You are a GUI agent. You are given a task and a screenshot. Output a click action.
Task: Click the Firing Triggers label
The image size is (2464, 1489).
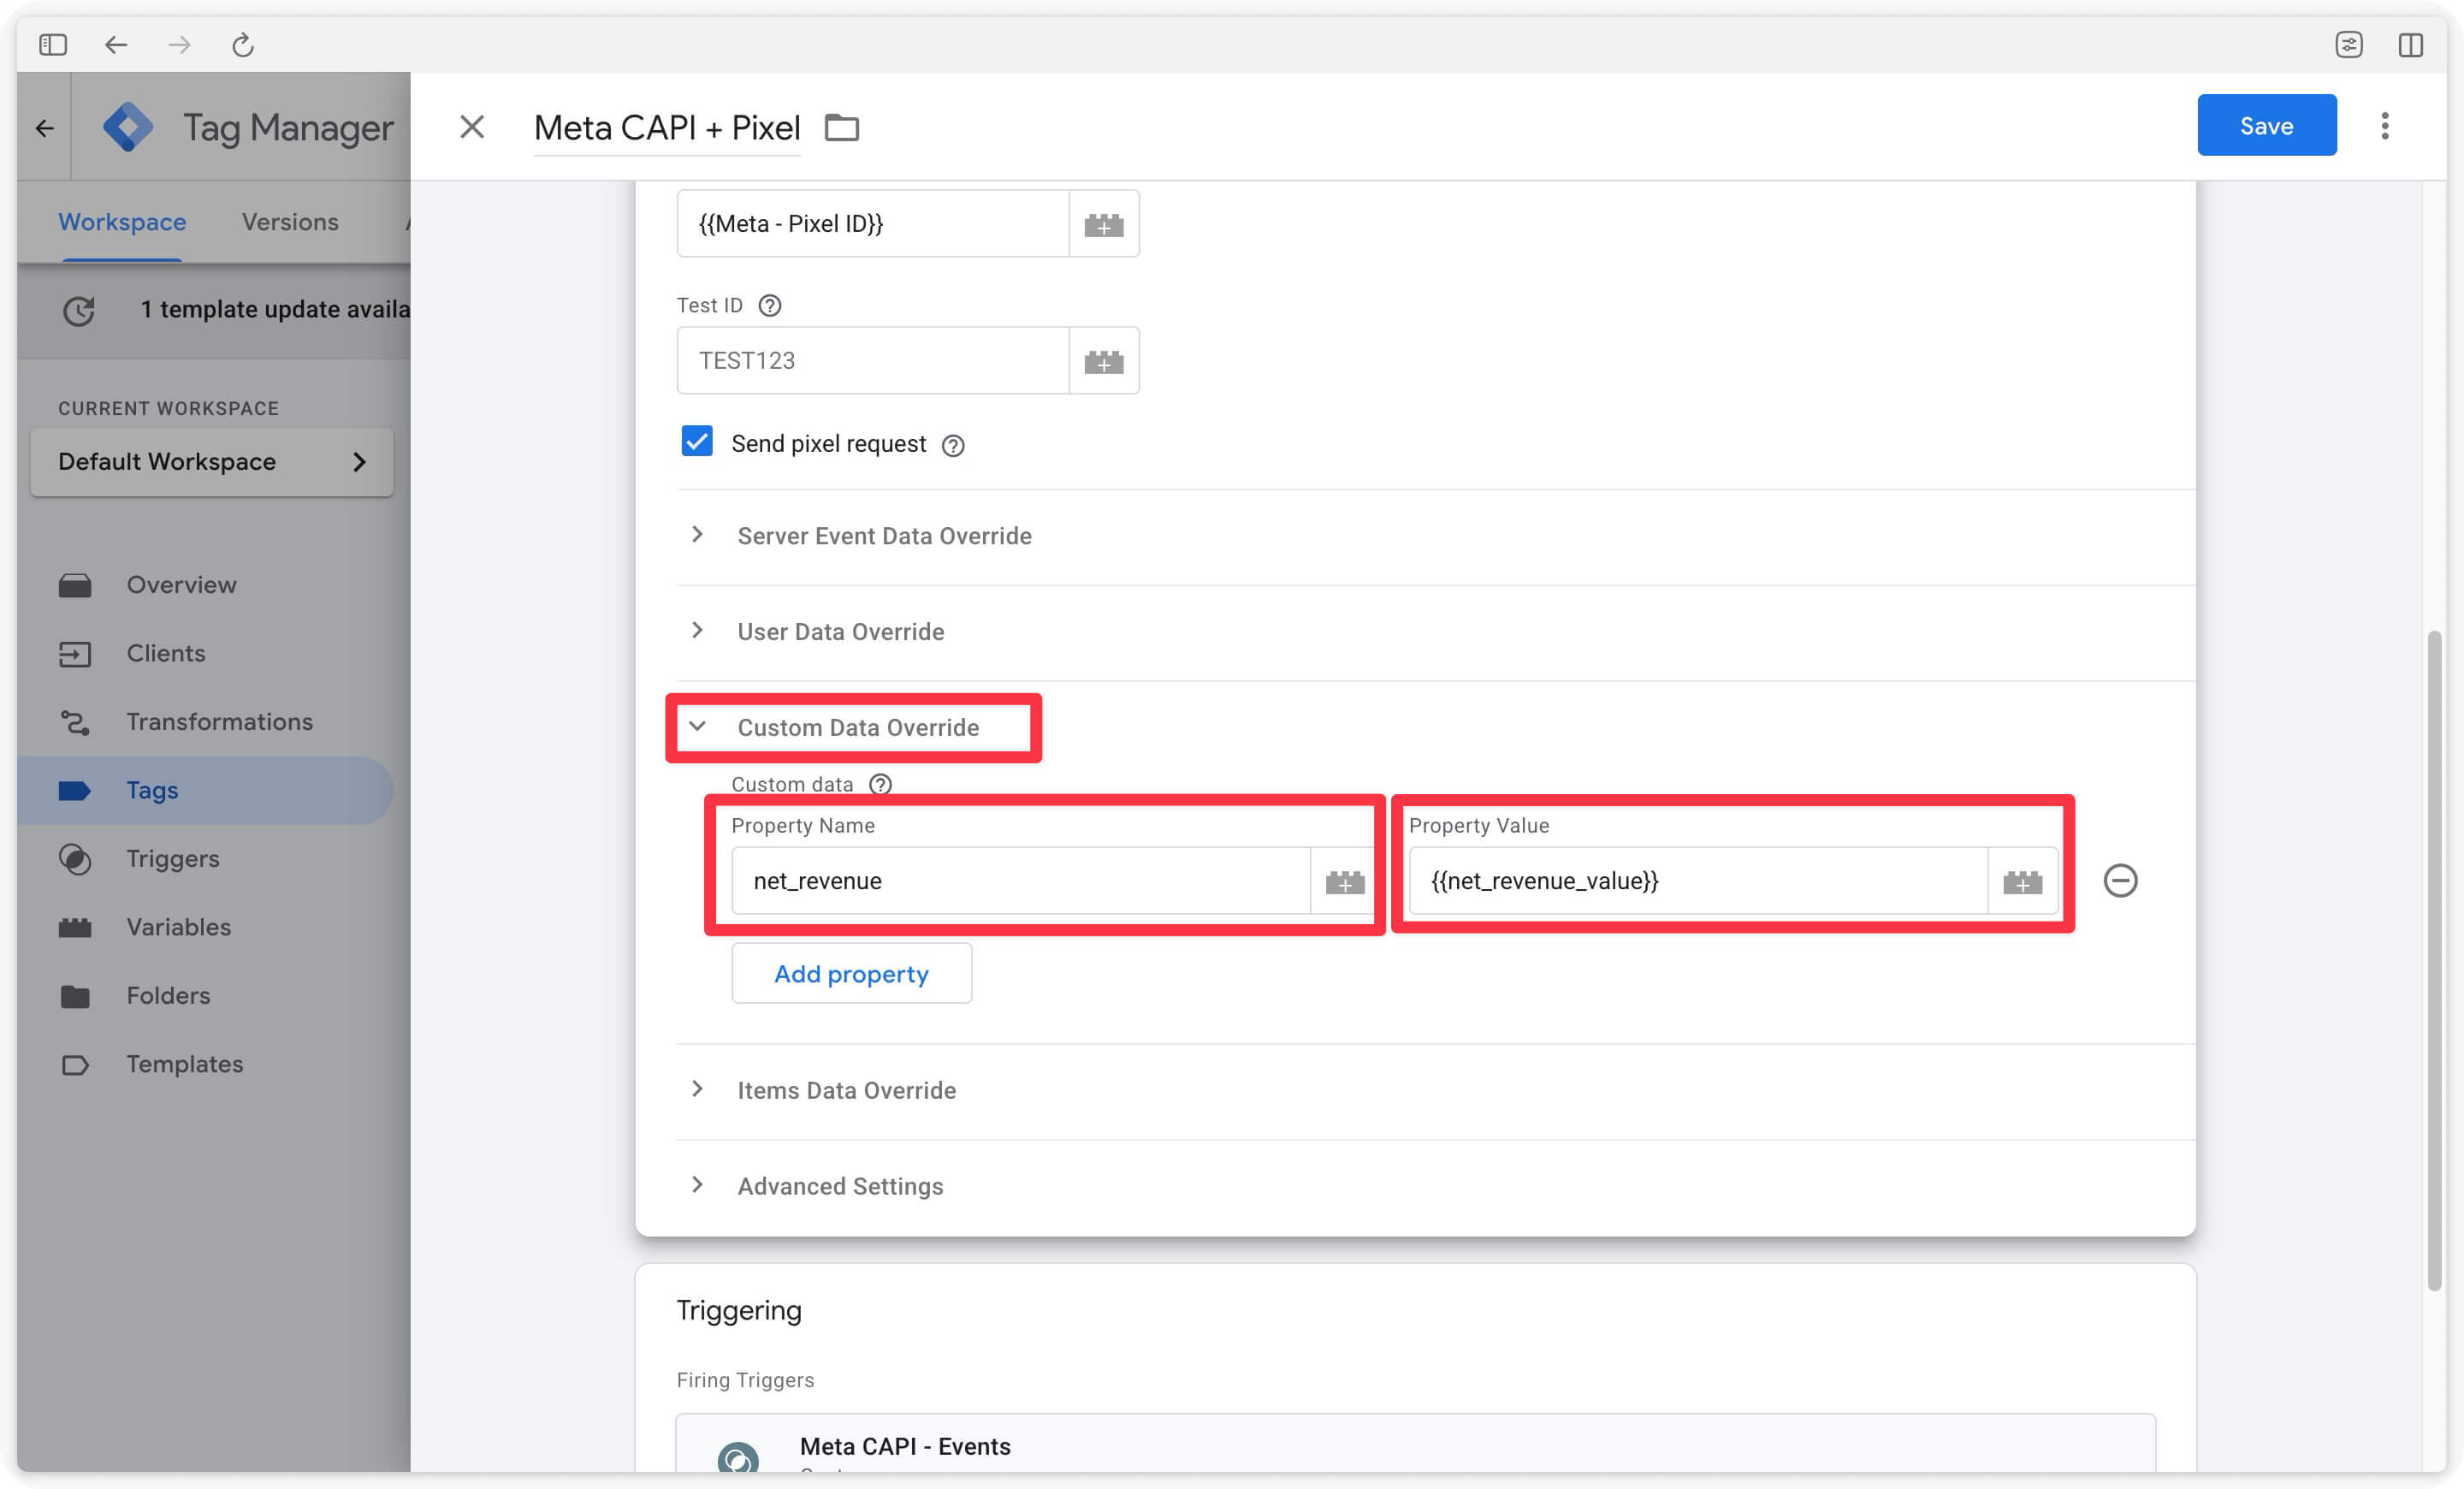pos(745,1381)
